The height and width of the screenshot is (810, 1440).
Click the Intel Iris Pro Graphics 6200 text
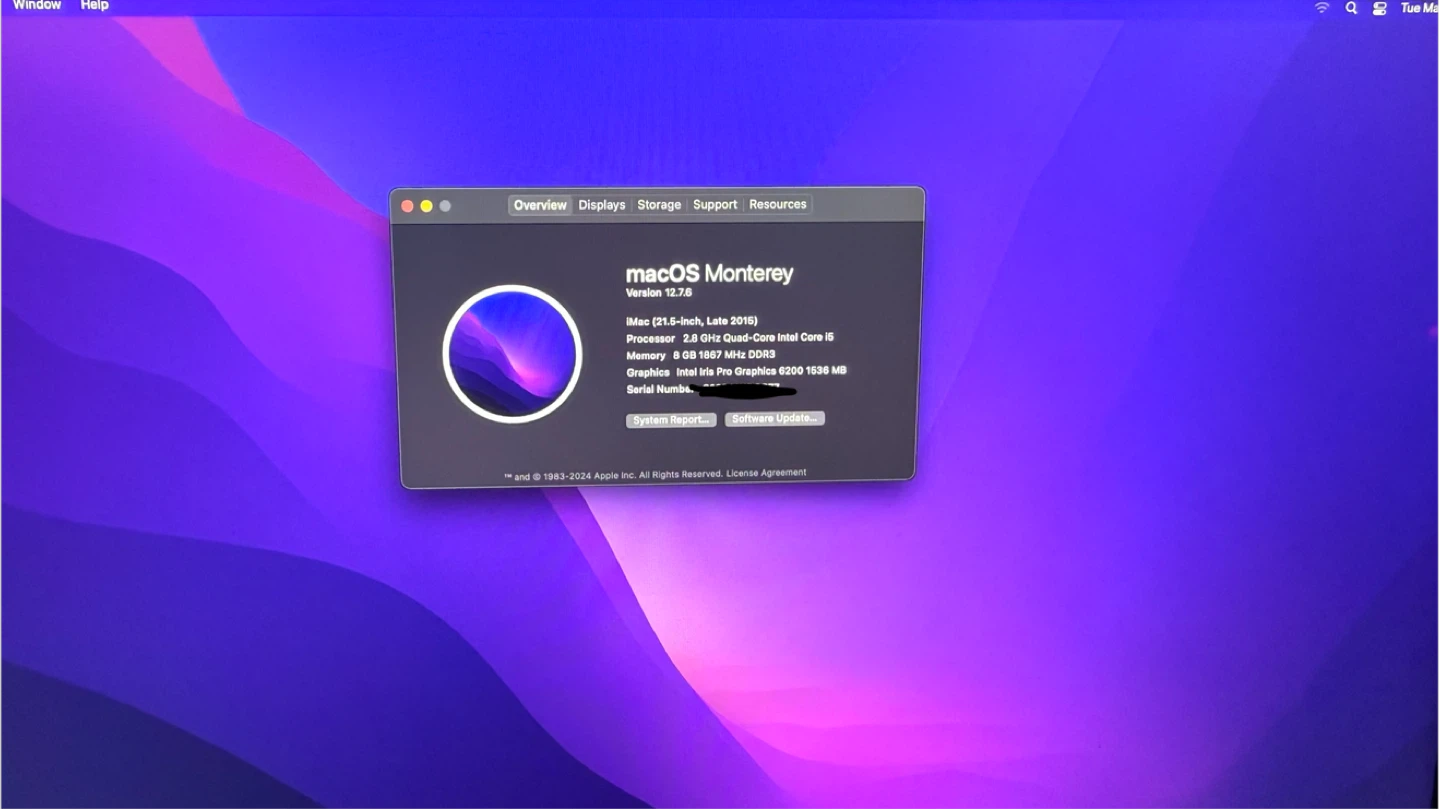761,371
